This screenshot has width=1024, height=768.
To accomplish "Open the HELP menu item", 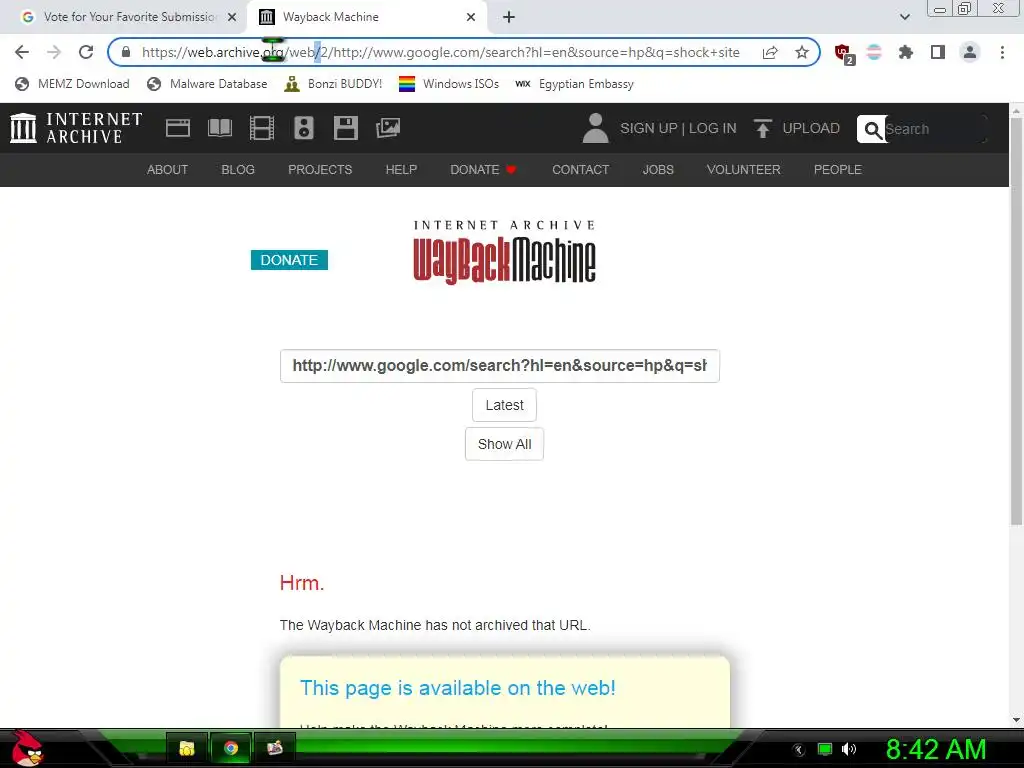I will point(401,170).
